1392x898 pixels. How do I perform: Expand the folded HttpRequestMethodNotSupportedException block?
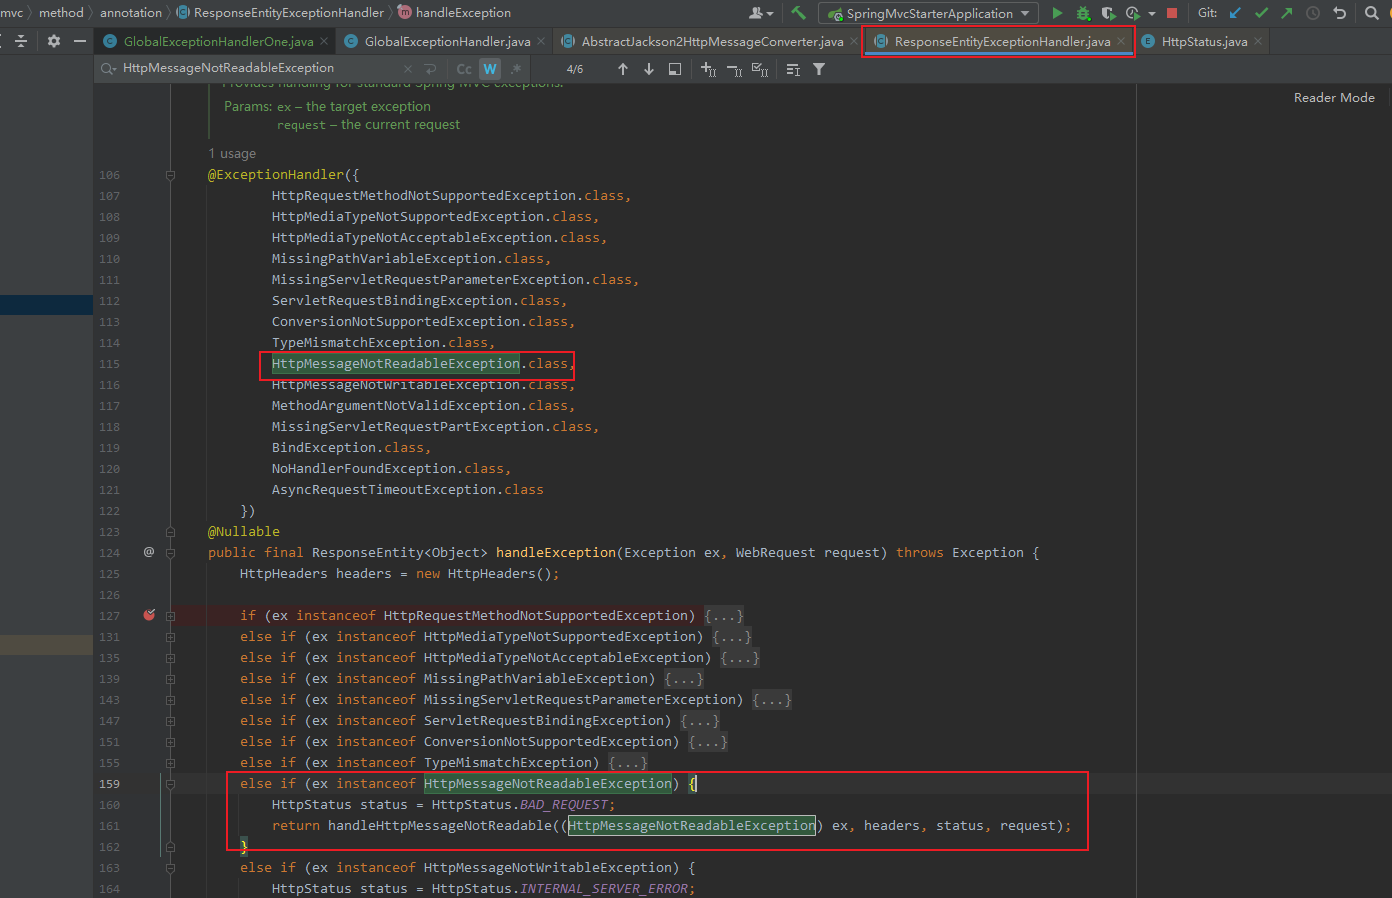(724, 616)
